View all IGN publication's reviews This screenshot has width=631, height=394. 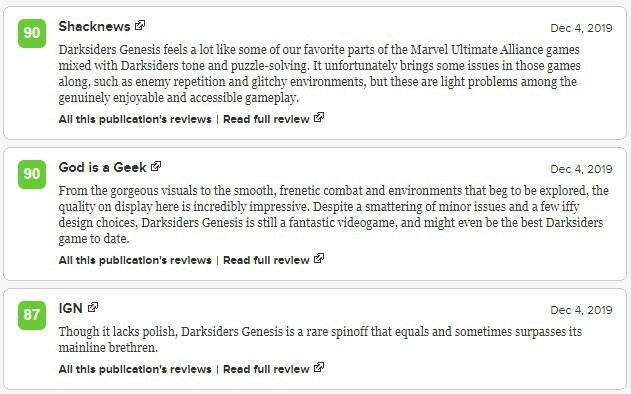pyautogui.click(x=135, y=369)
